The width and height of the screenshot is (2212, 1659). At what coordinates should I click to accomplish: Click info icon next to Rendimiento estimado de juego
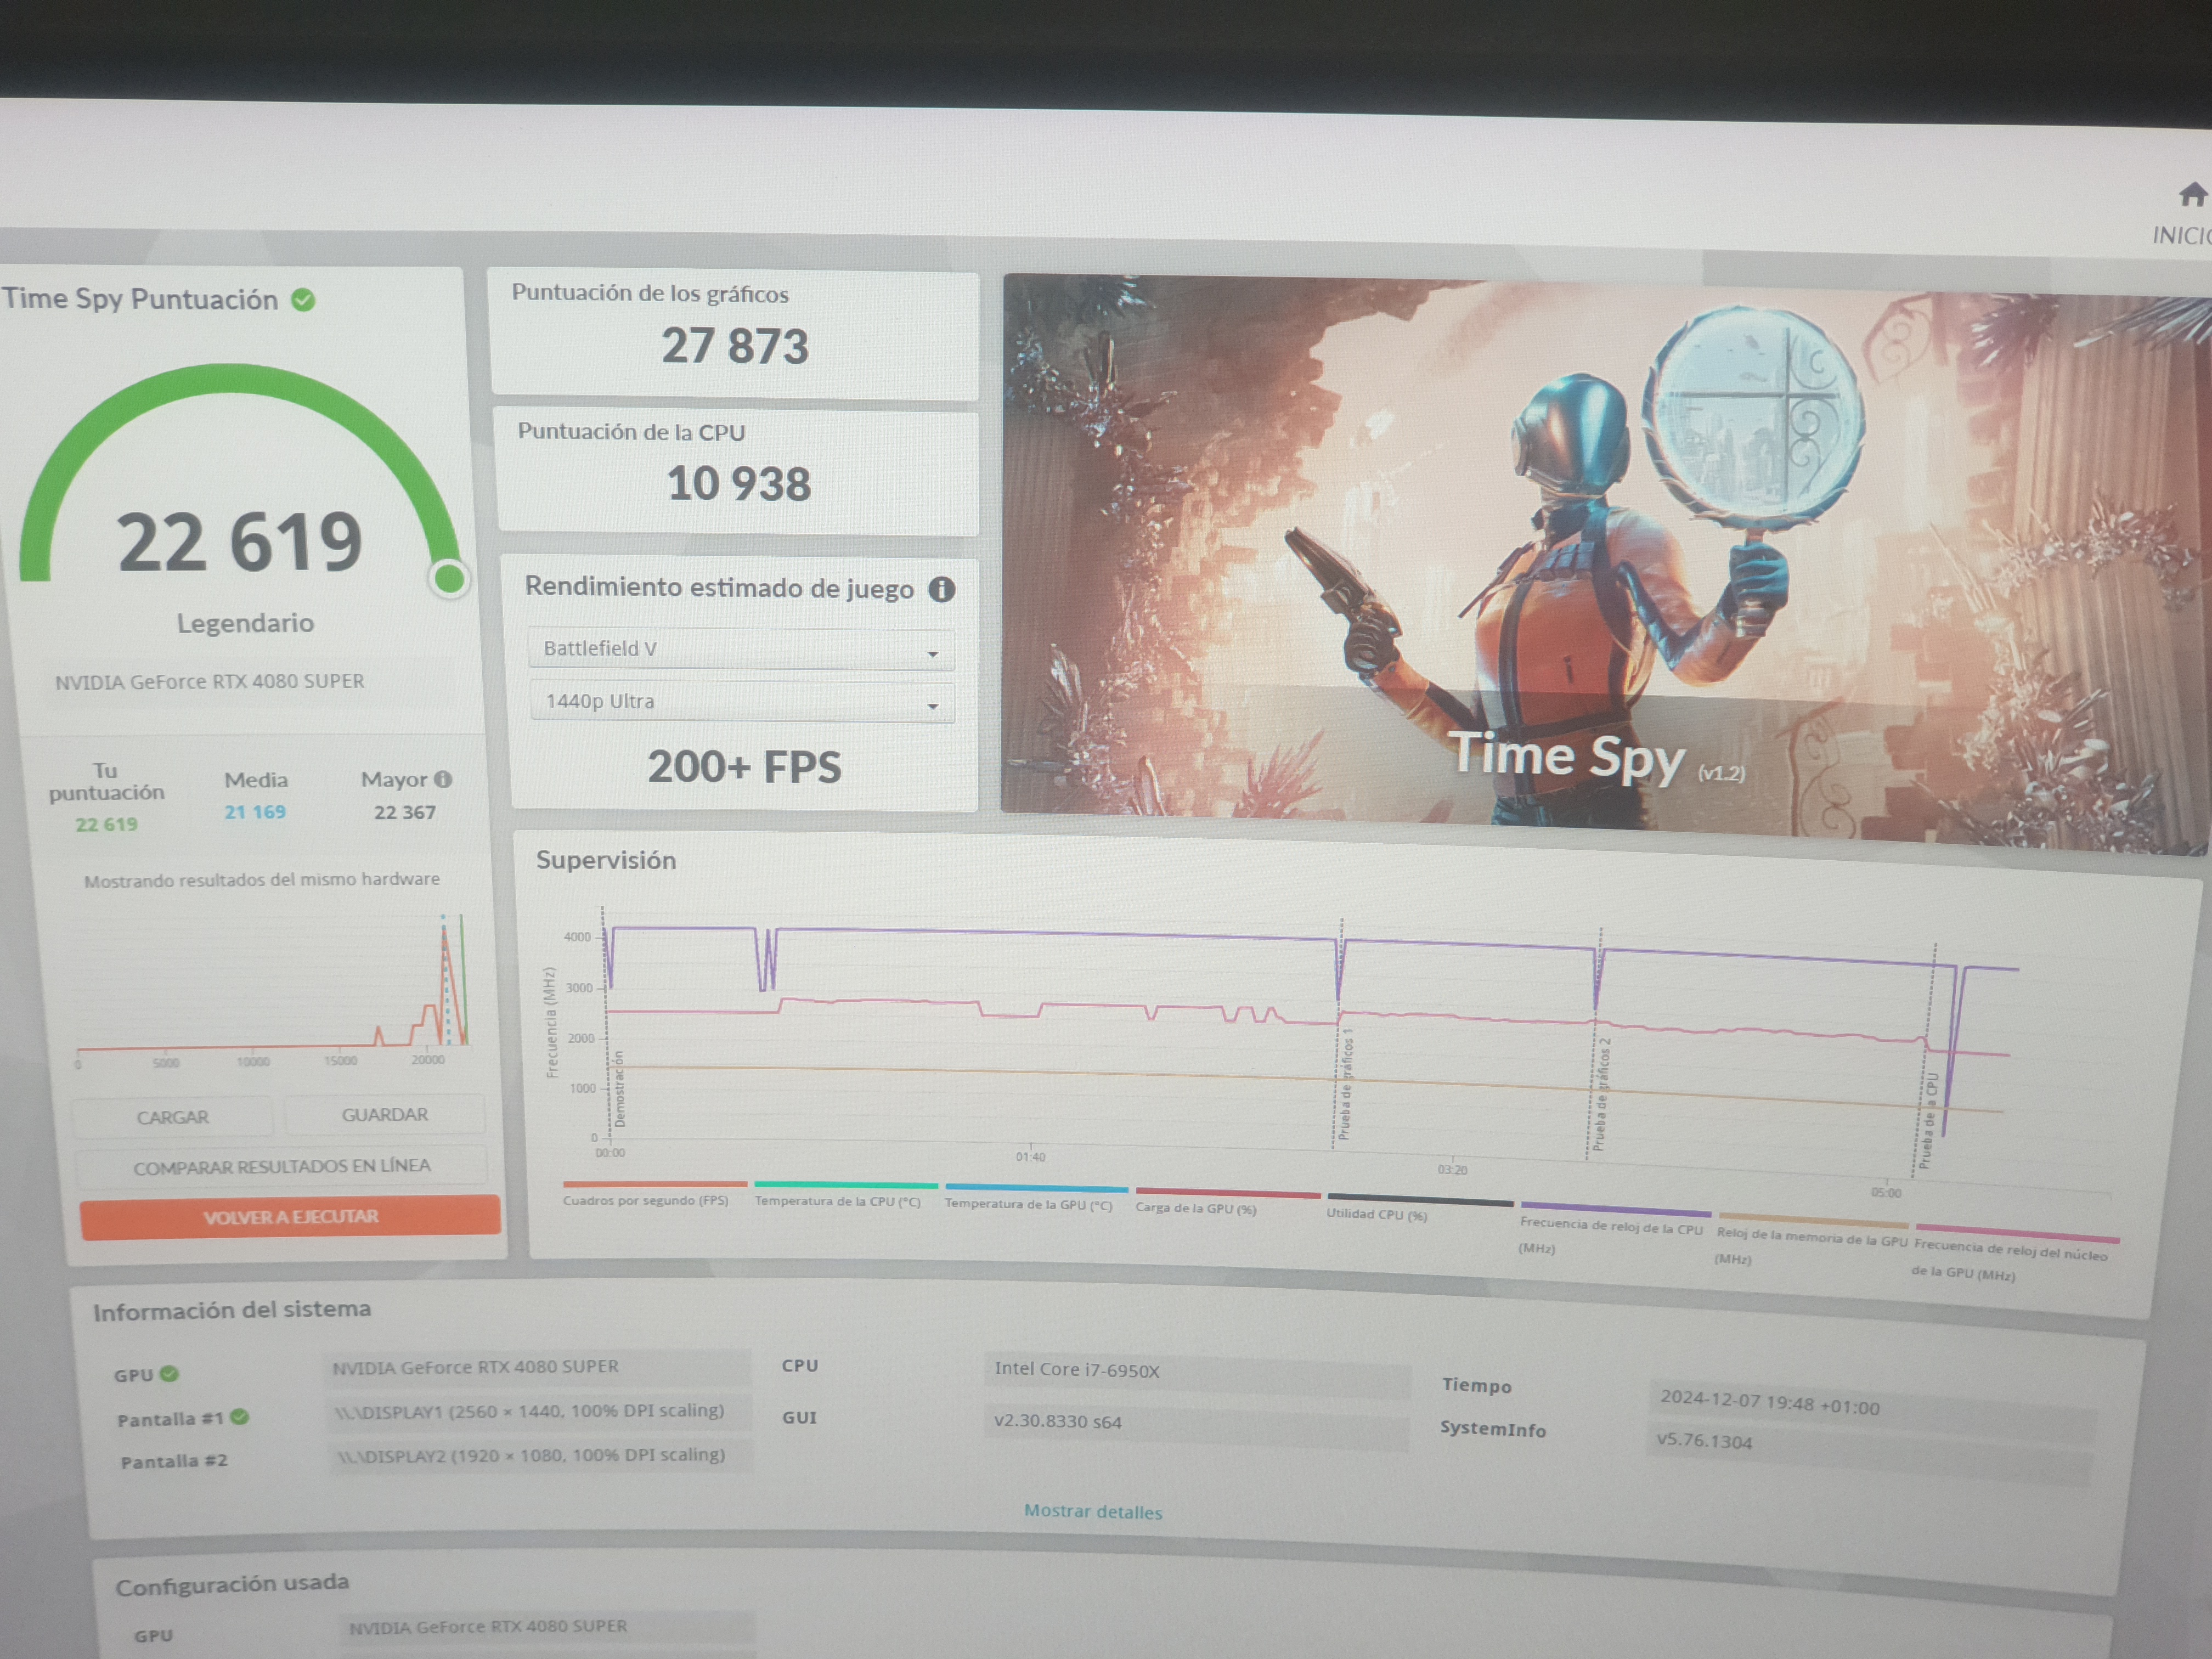pos(941,589)
